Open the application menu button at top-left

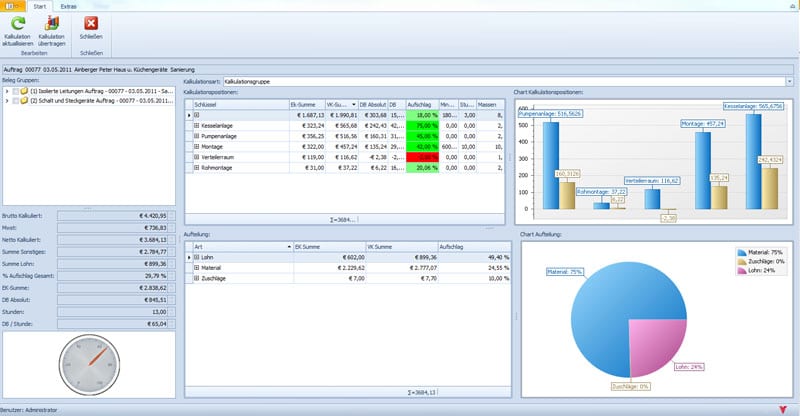[11, 5]
